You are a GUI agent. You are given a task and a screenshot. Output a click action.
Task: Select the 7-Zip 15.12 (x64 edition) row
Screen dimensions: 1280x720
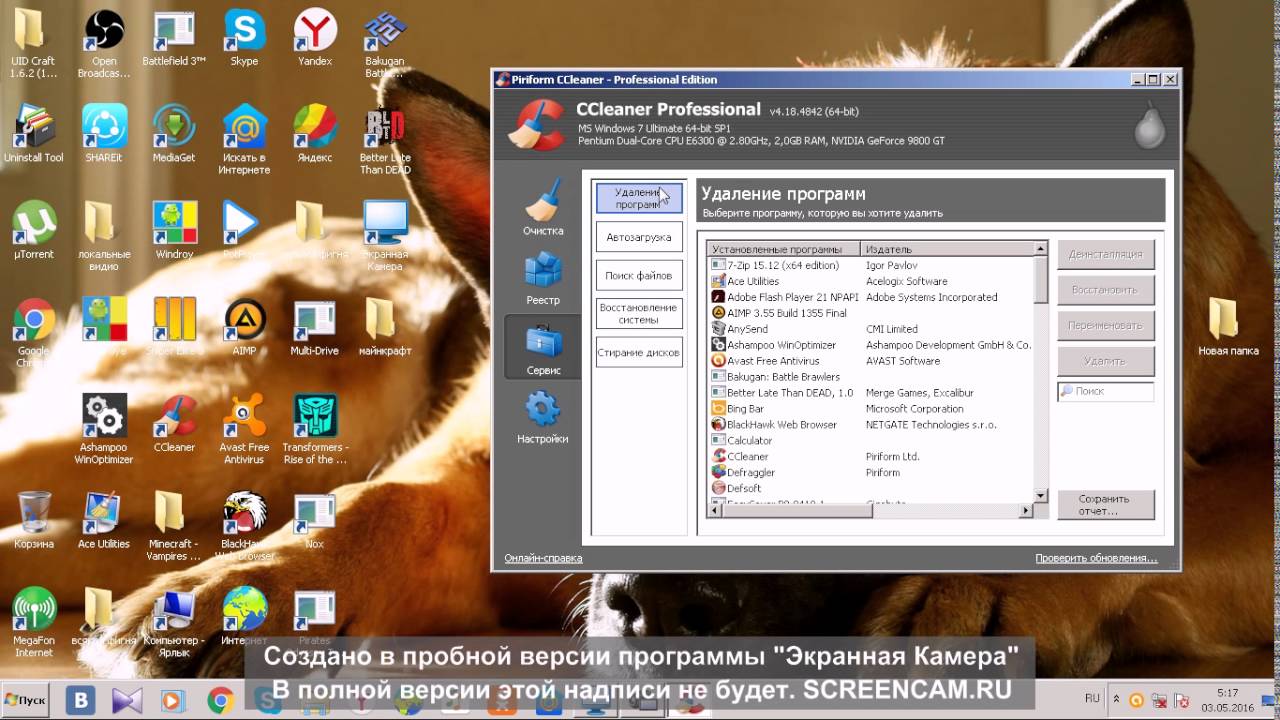pos(870,265)
